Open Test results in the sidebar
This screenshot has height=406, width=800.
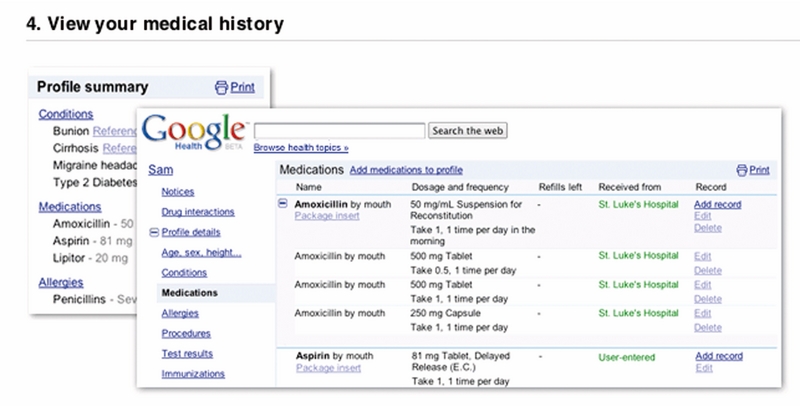[x=187, y=353]
